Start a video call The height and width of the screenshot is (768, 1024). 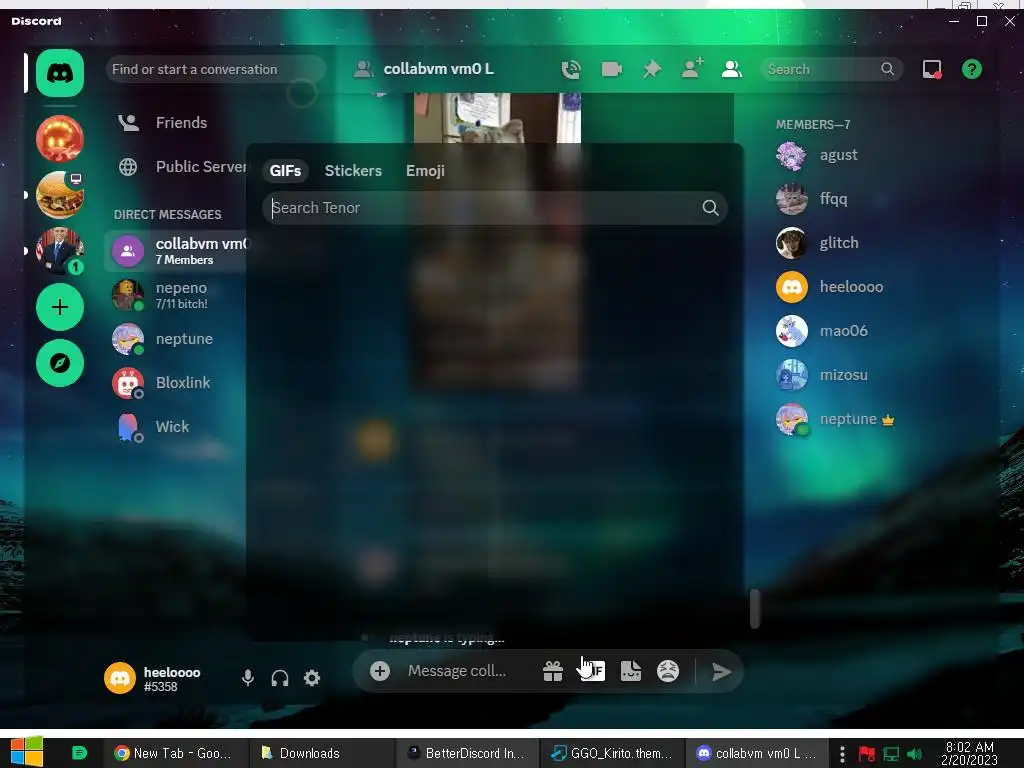(611, 69)
